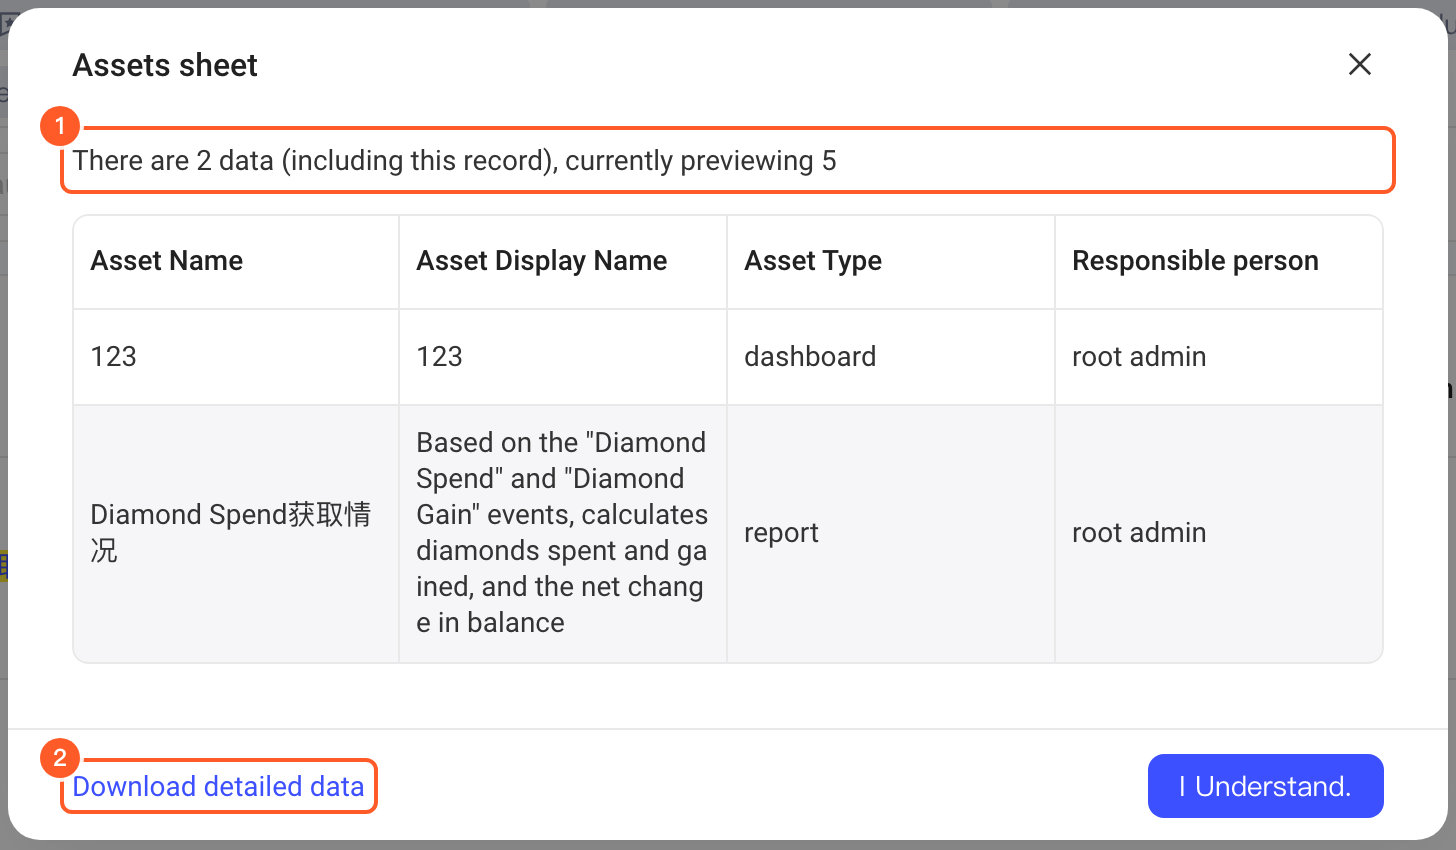The height and width of the screenshot is (850, 1456).
Task: Select the Responsible person column header
Action: [1219, 261]
